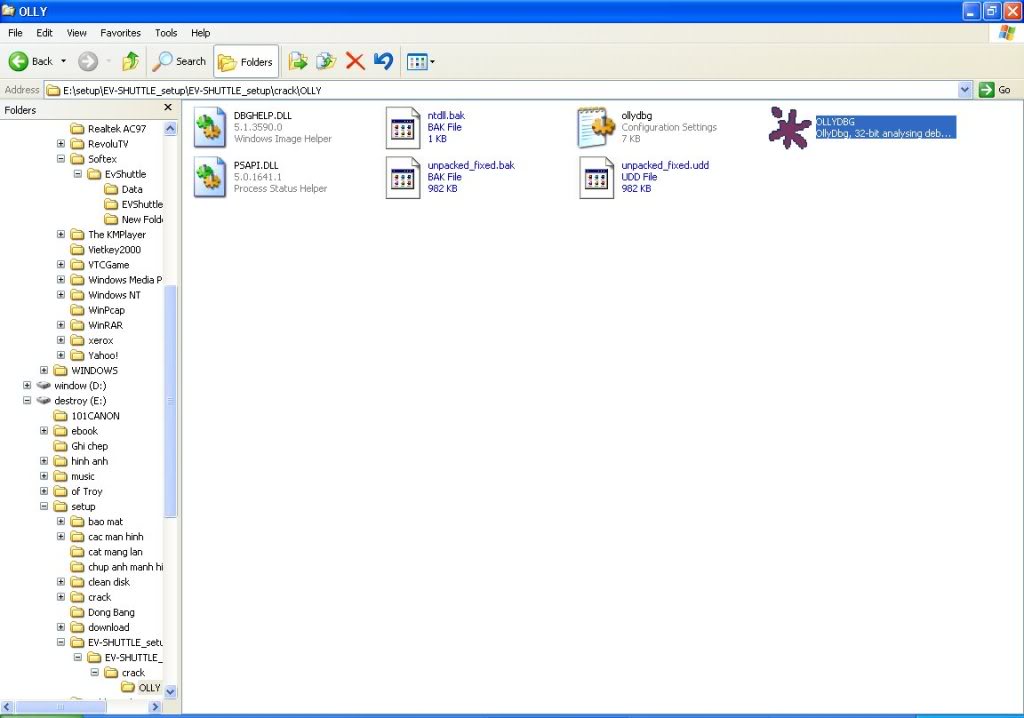The image size is (1024, 718).
Task: Expand the ebook folder
Action: [x=44, y=431]
